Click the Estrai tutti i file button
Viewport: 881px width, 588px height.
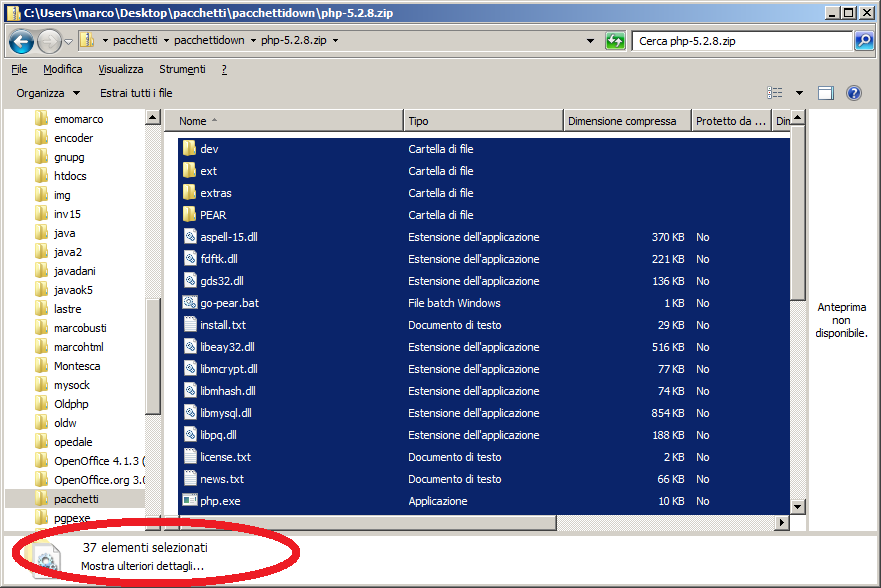pyautogui.click(x=136, y=93)
